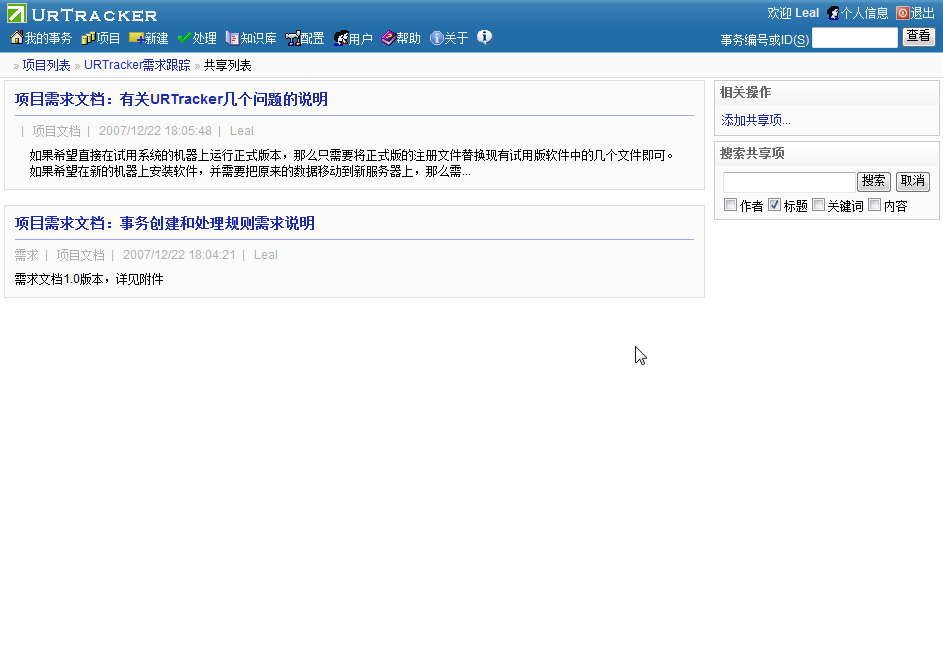
Task: Click the book icon beside 知识库
Action: click(232, 38)
